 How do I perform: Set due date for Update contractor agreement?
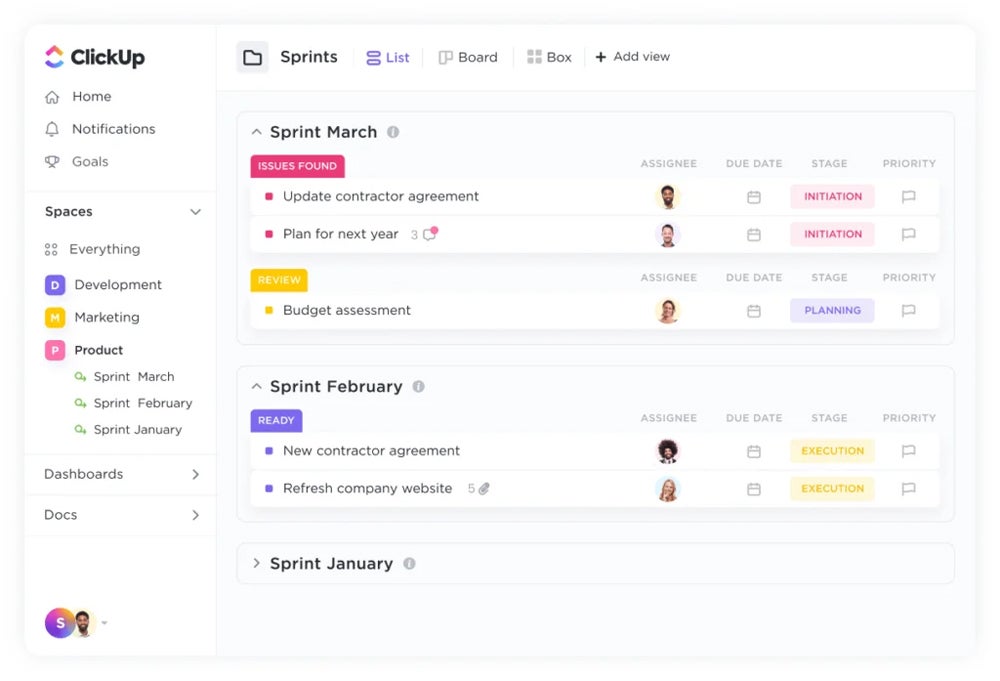(x=754, y=197)
